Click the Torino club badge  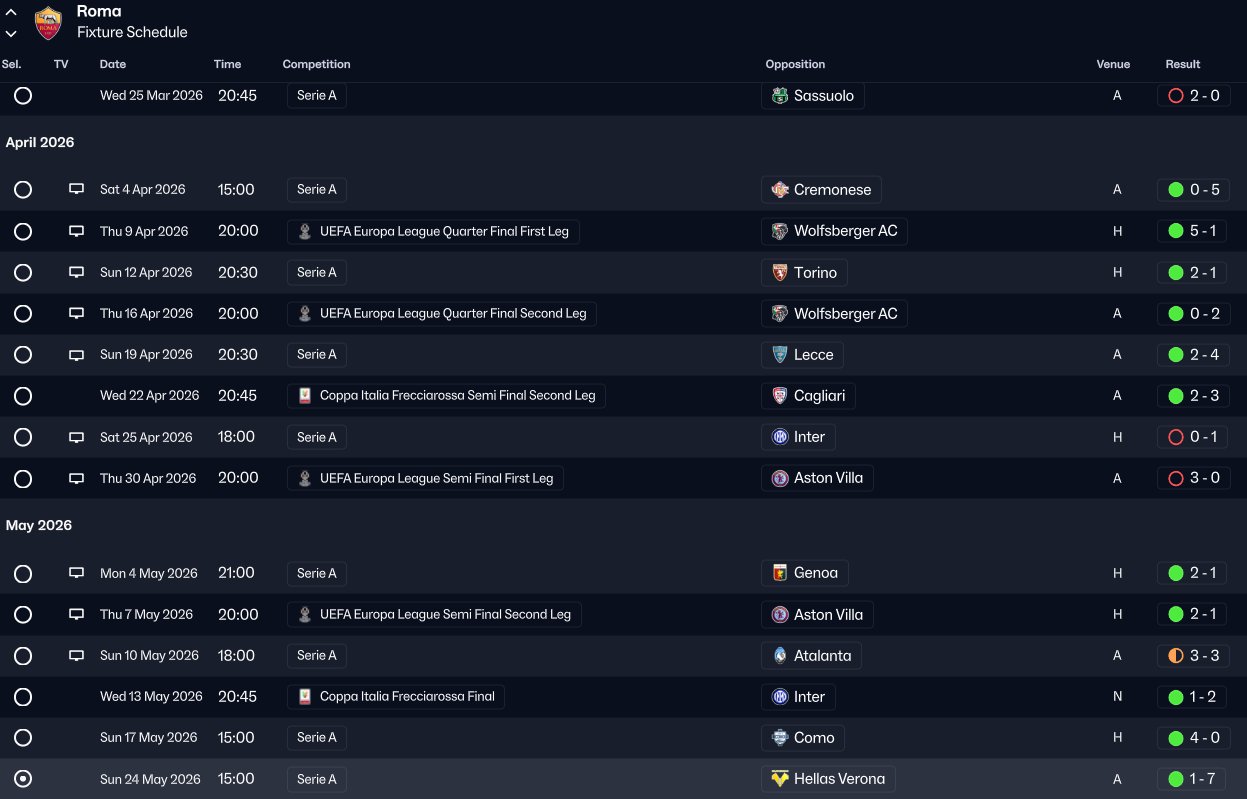click(x=781, y=272)
